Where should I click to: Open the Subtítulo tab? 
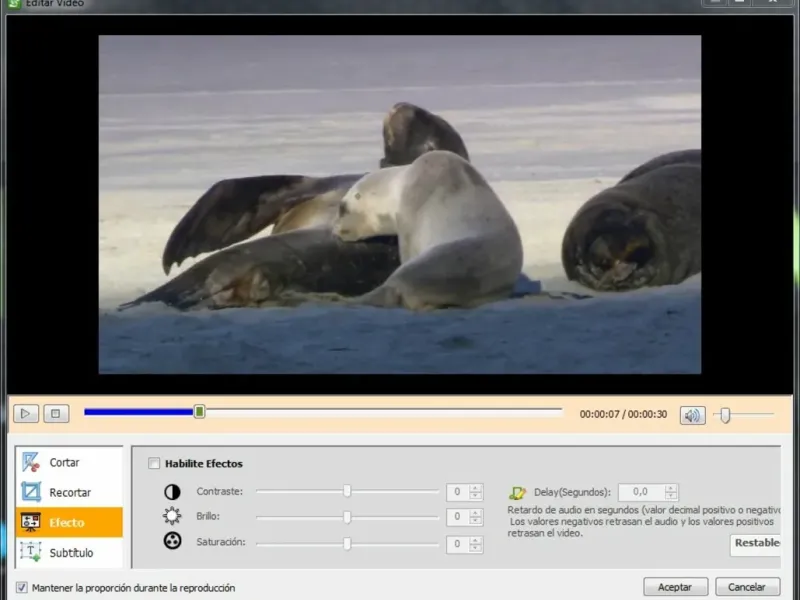point(70,552)
